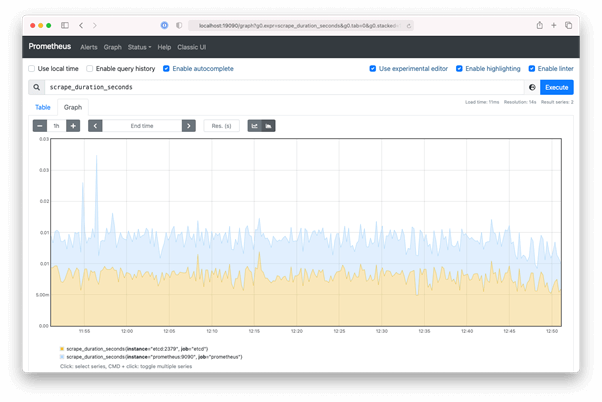
Task: Click the Resolution: 14s stat
Action: tap(520, 102)
